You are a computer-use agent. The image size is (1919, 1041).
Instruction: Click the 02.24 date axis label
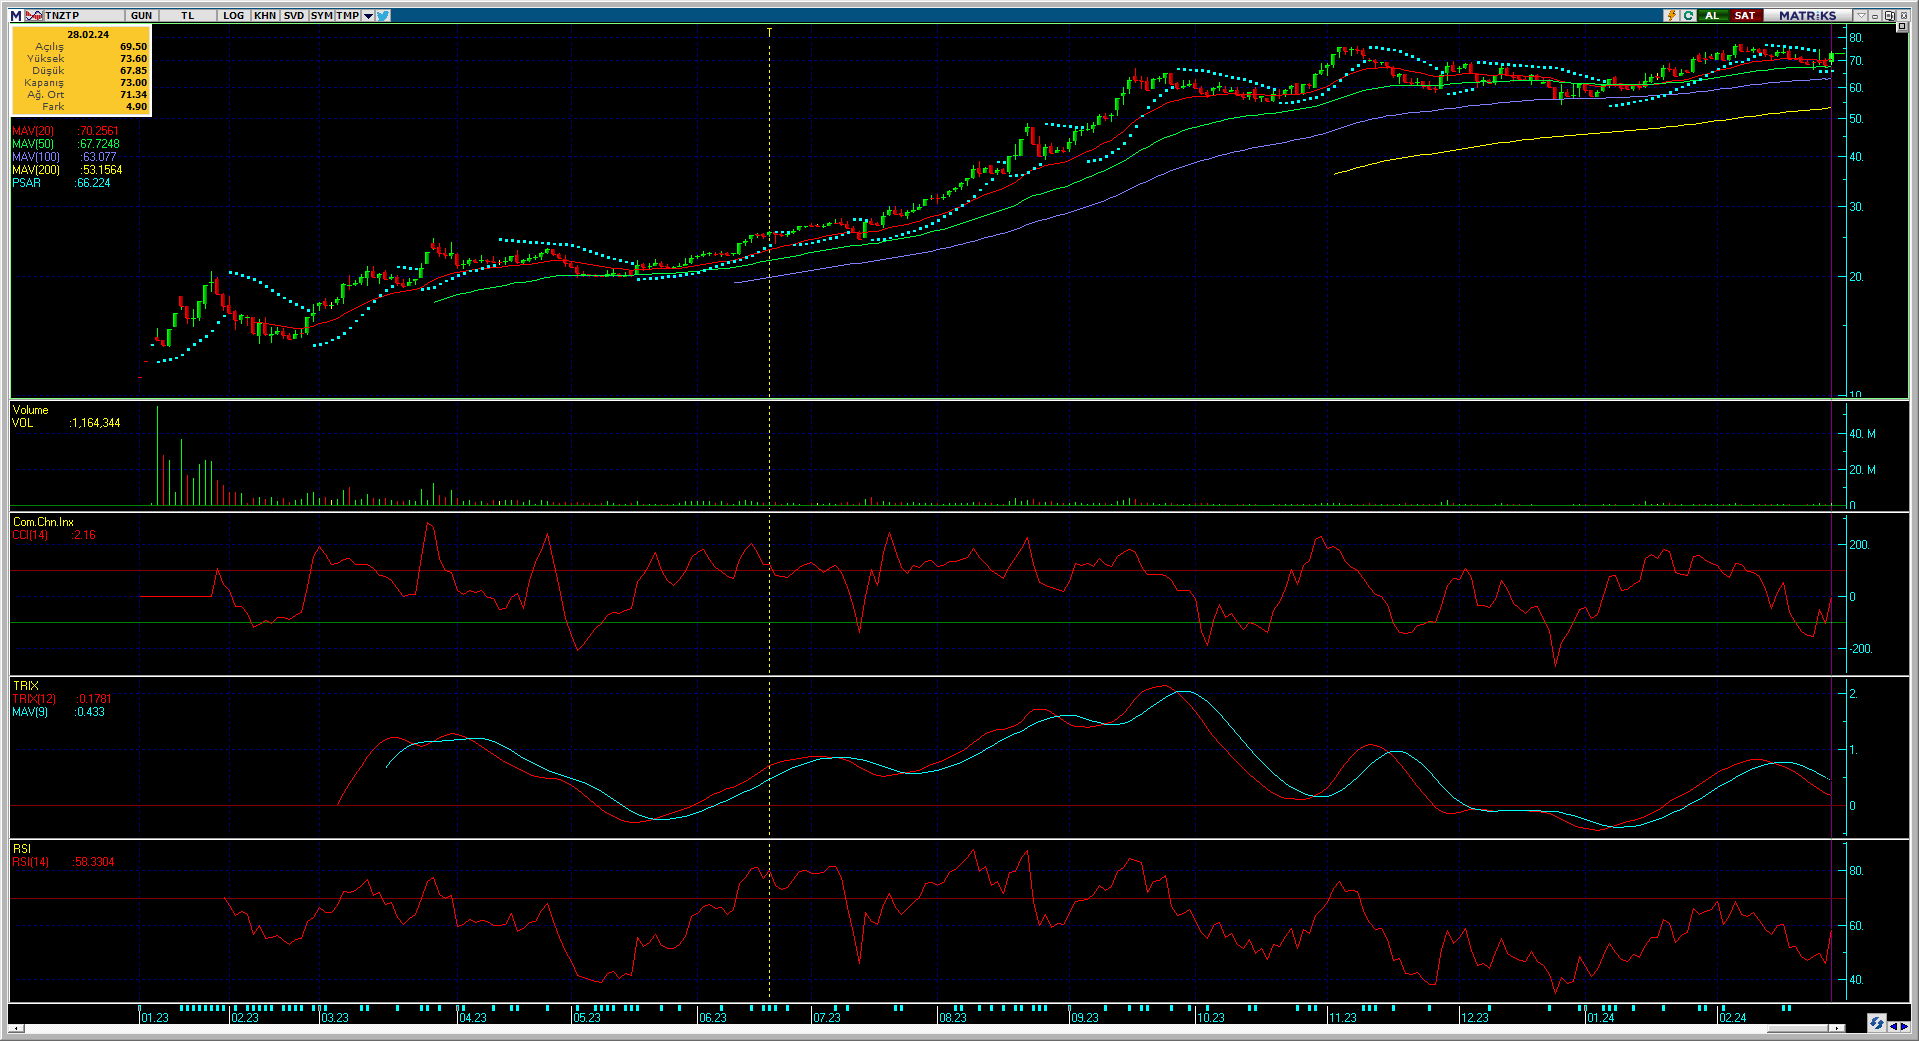click(x=1733, y=1018)
